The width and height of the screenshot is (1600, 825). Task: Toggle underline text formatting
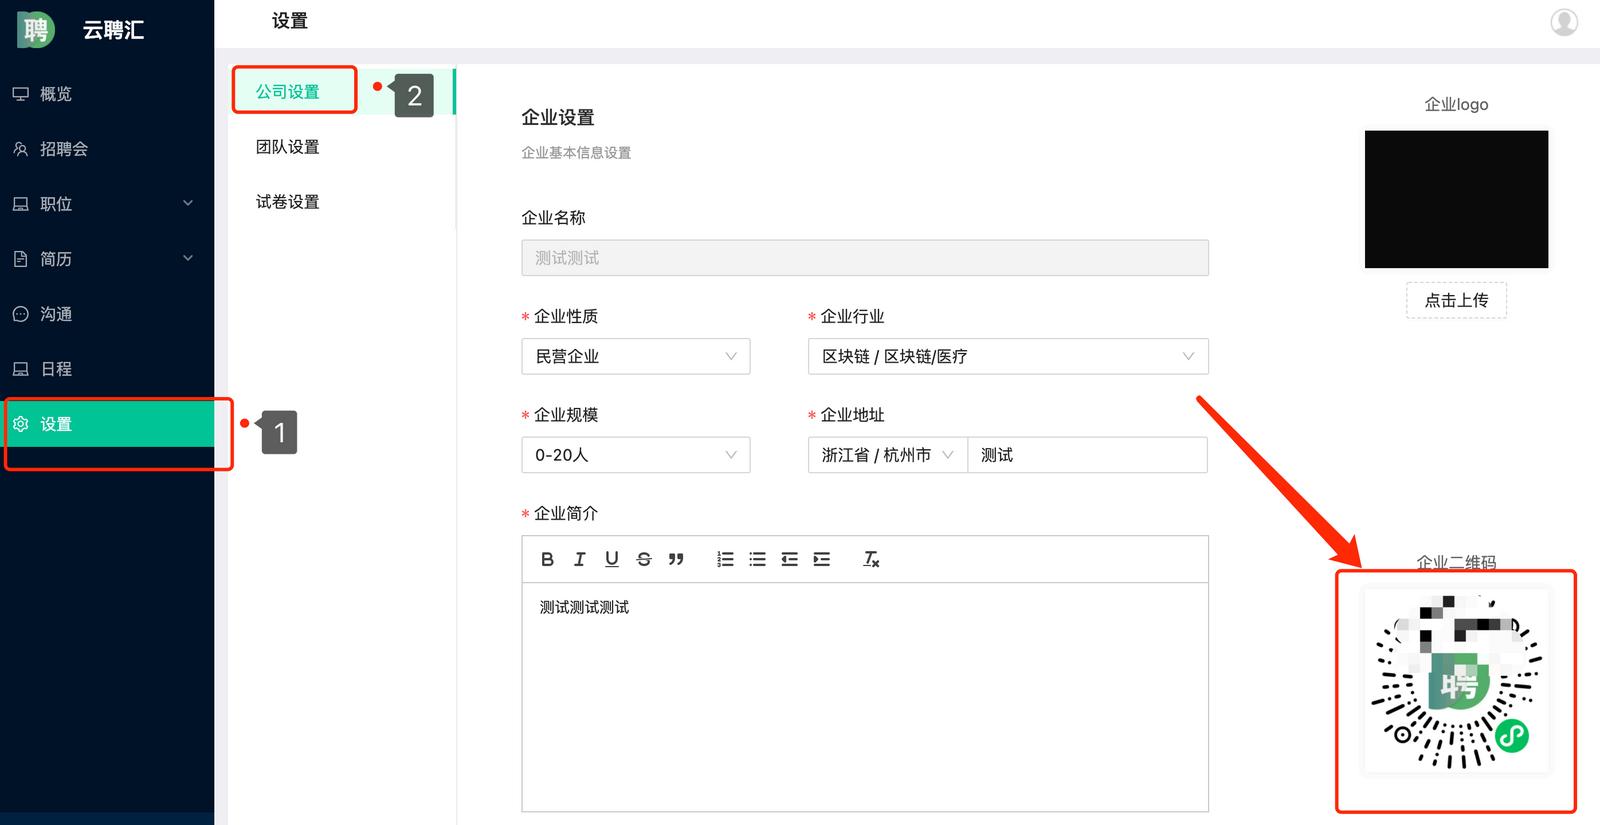(611, 559)
